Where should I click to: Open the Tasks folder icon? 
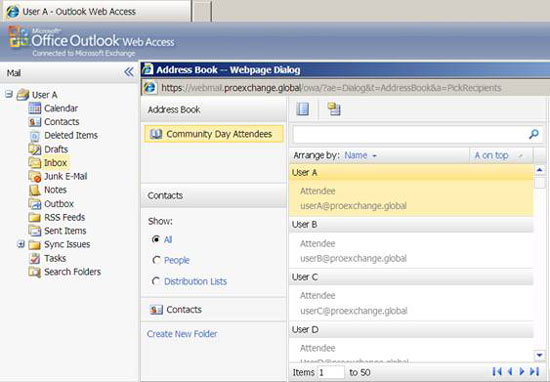(x=34, y=258)
